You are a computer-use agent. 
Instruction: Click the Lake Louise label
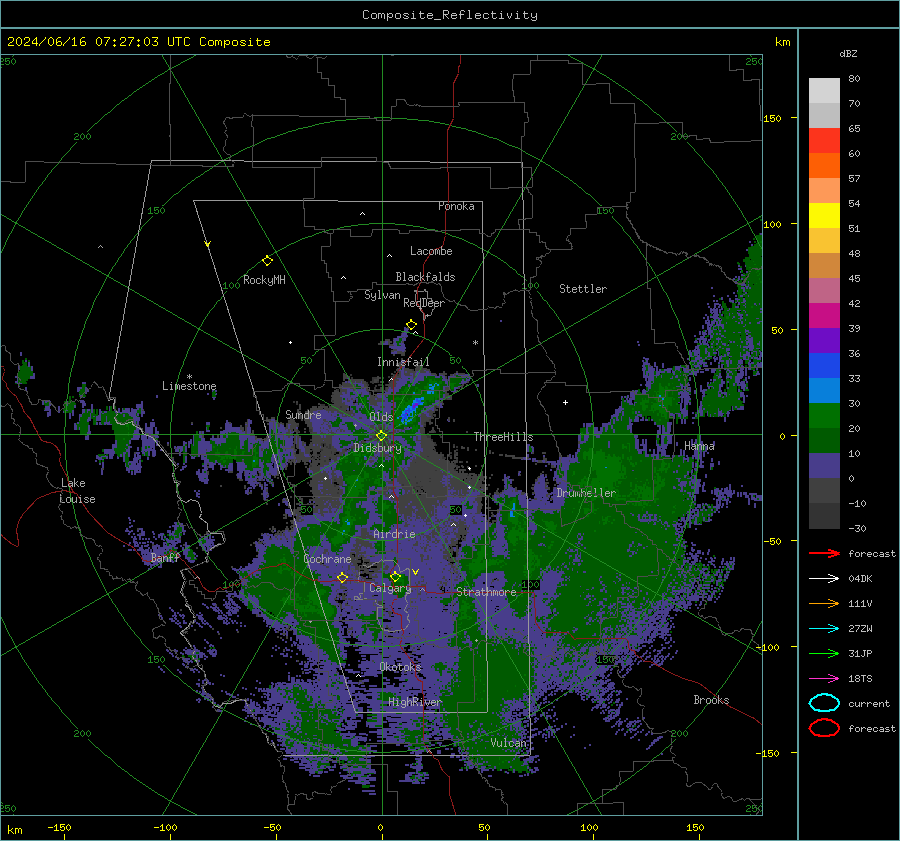(x=77, y=491)
